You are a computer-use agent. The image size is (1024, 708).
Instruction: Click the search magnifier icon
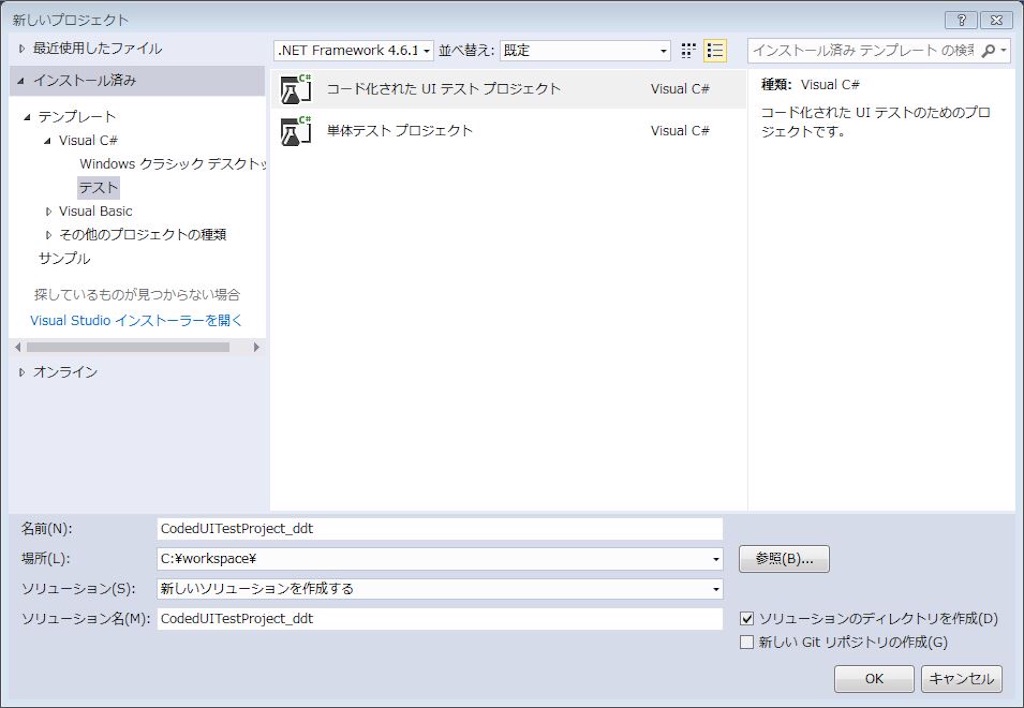coord(989,50)
